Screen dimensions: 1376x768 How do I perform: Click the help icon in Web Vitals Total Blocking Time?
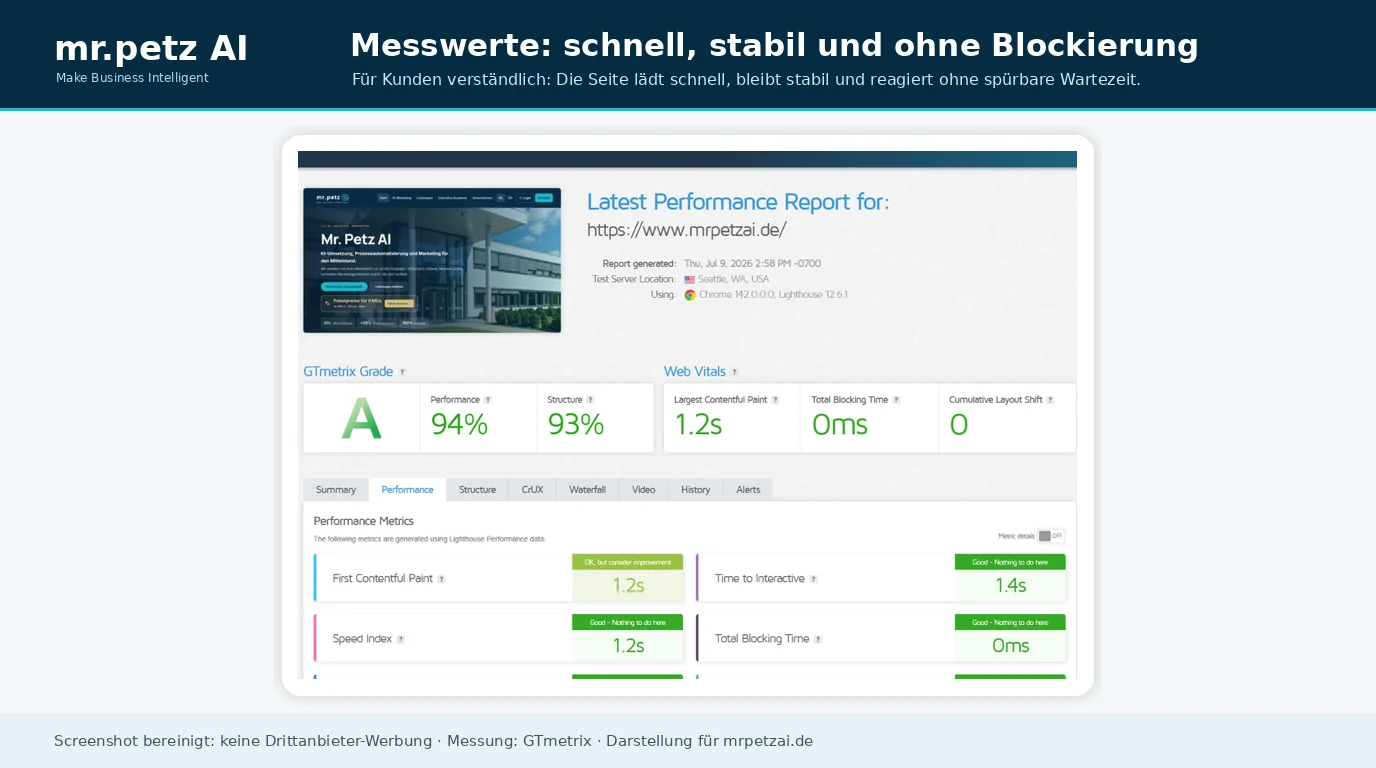click(x=896, y=400)
